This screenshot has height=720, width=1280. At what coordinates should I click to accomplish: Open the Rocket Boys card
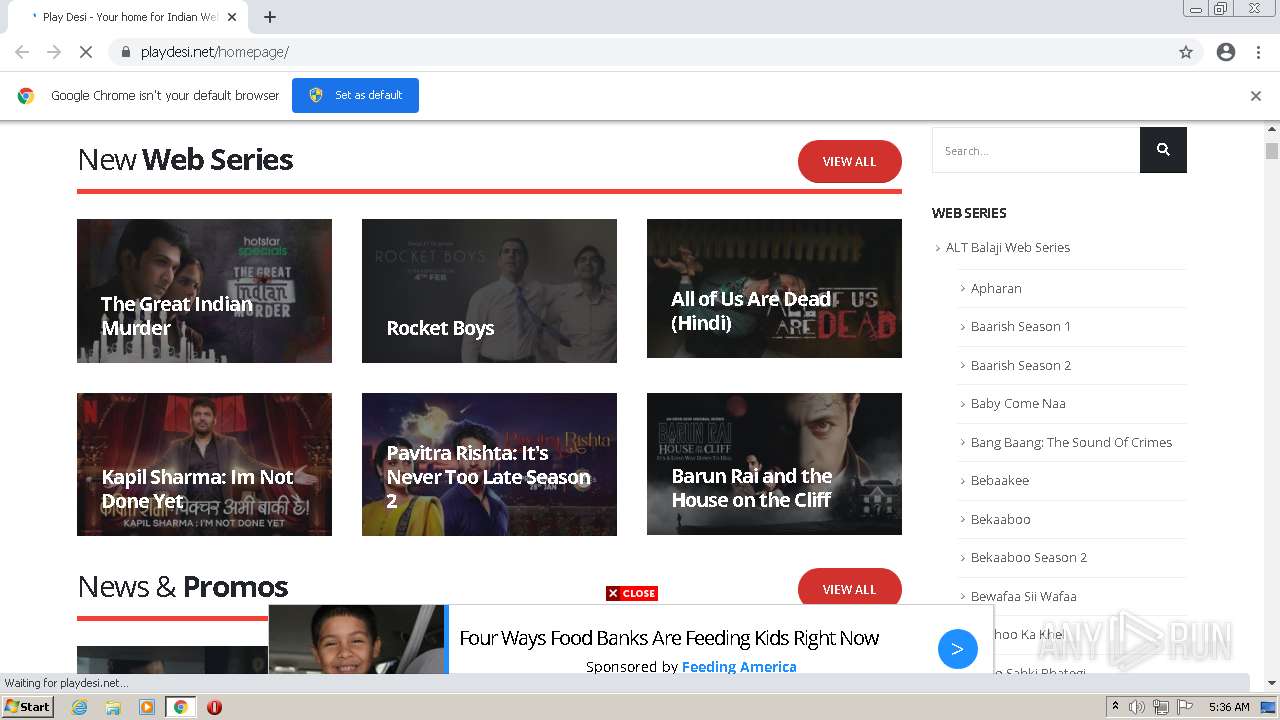[x=489, y=291]
